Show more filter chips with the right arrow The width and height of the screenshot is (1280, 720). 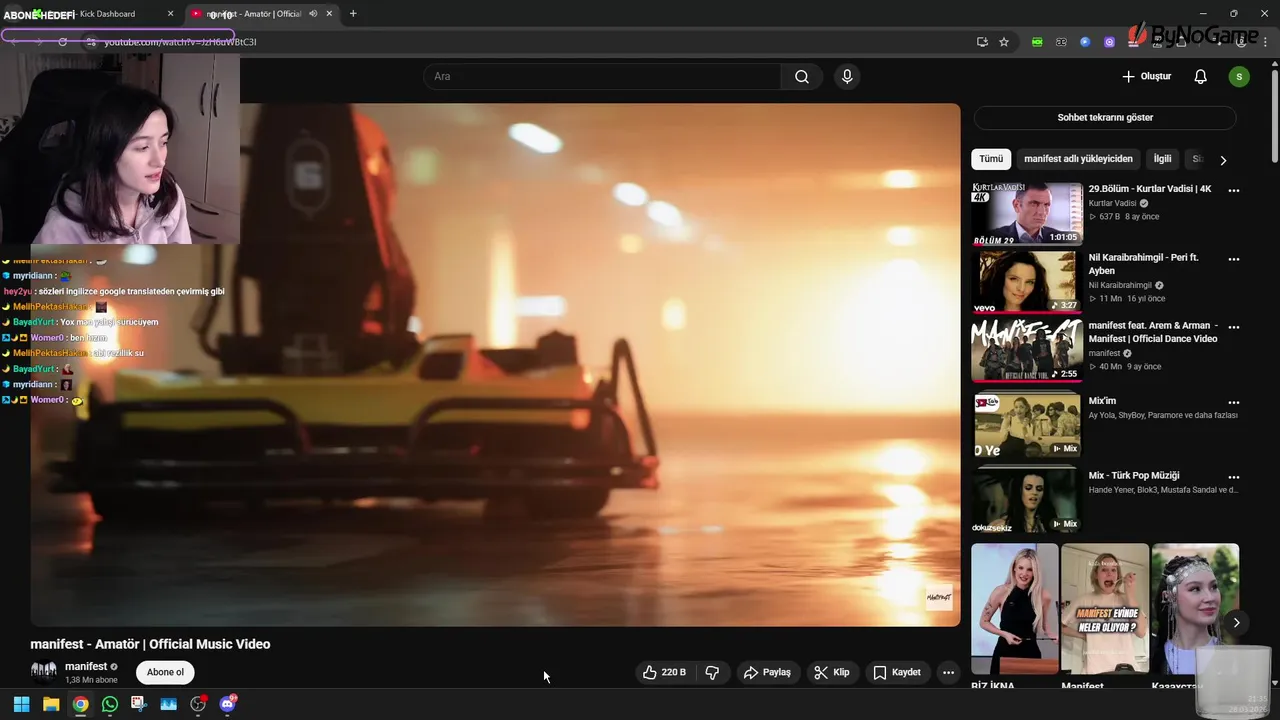1222,160
